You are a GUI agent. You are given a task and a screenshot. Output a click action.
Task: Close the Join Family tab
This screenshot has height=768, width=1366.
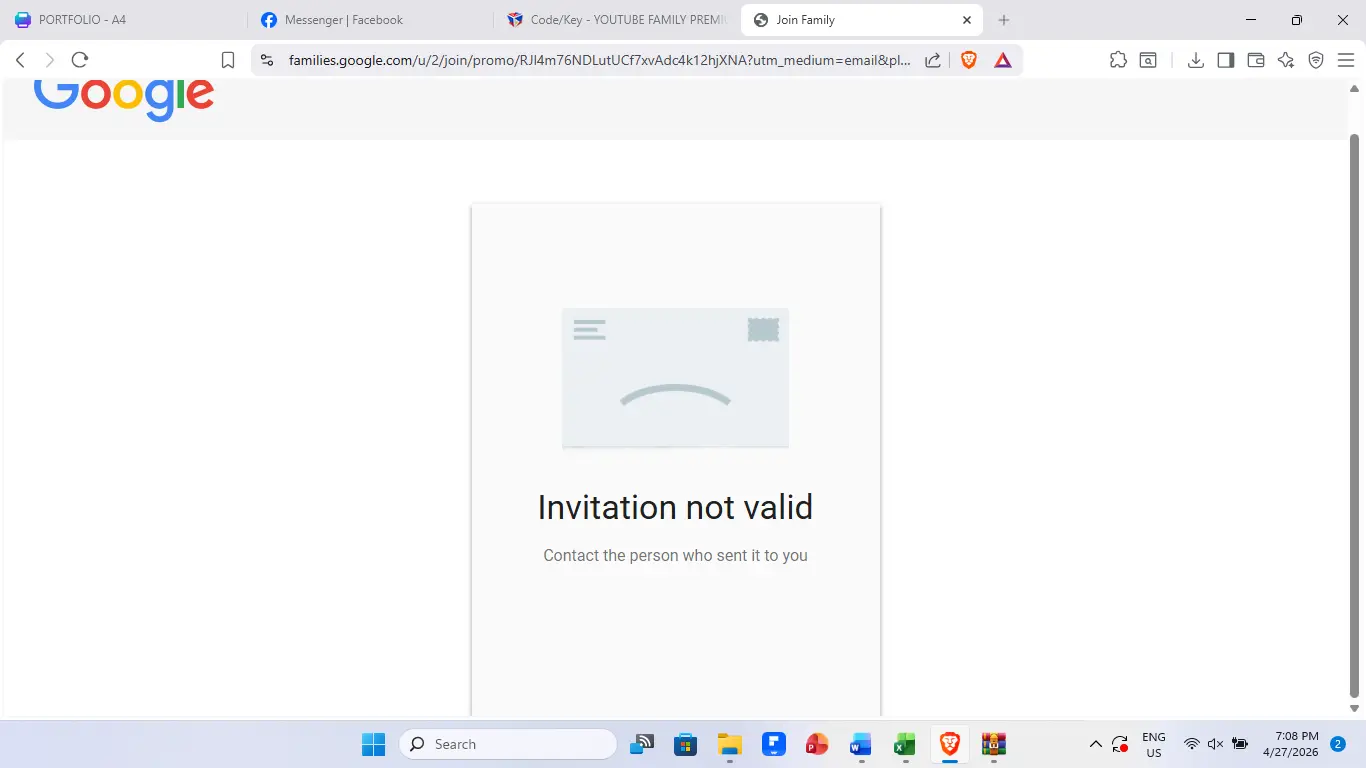click(x=967, y=20)
